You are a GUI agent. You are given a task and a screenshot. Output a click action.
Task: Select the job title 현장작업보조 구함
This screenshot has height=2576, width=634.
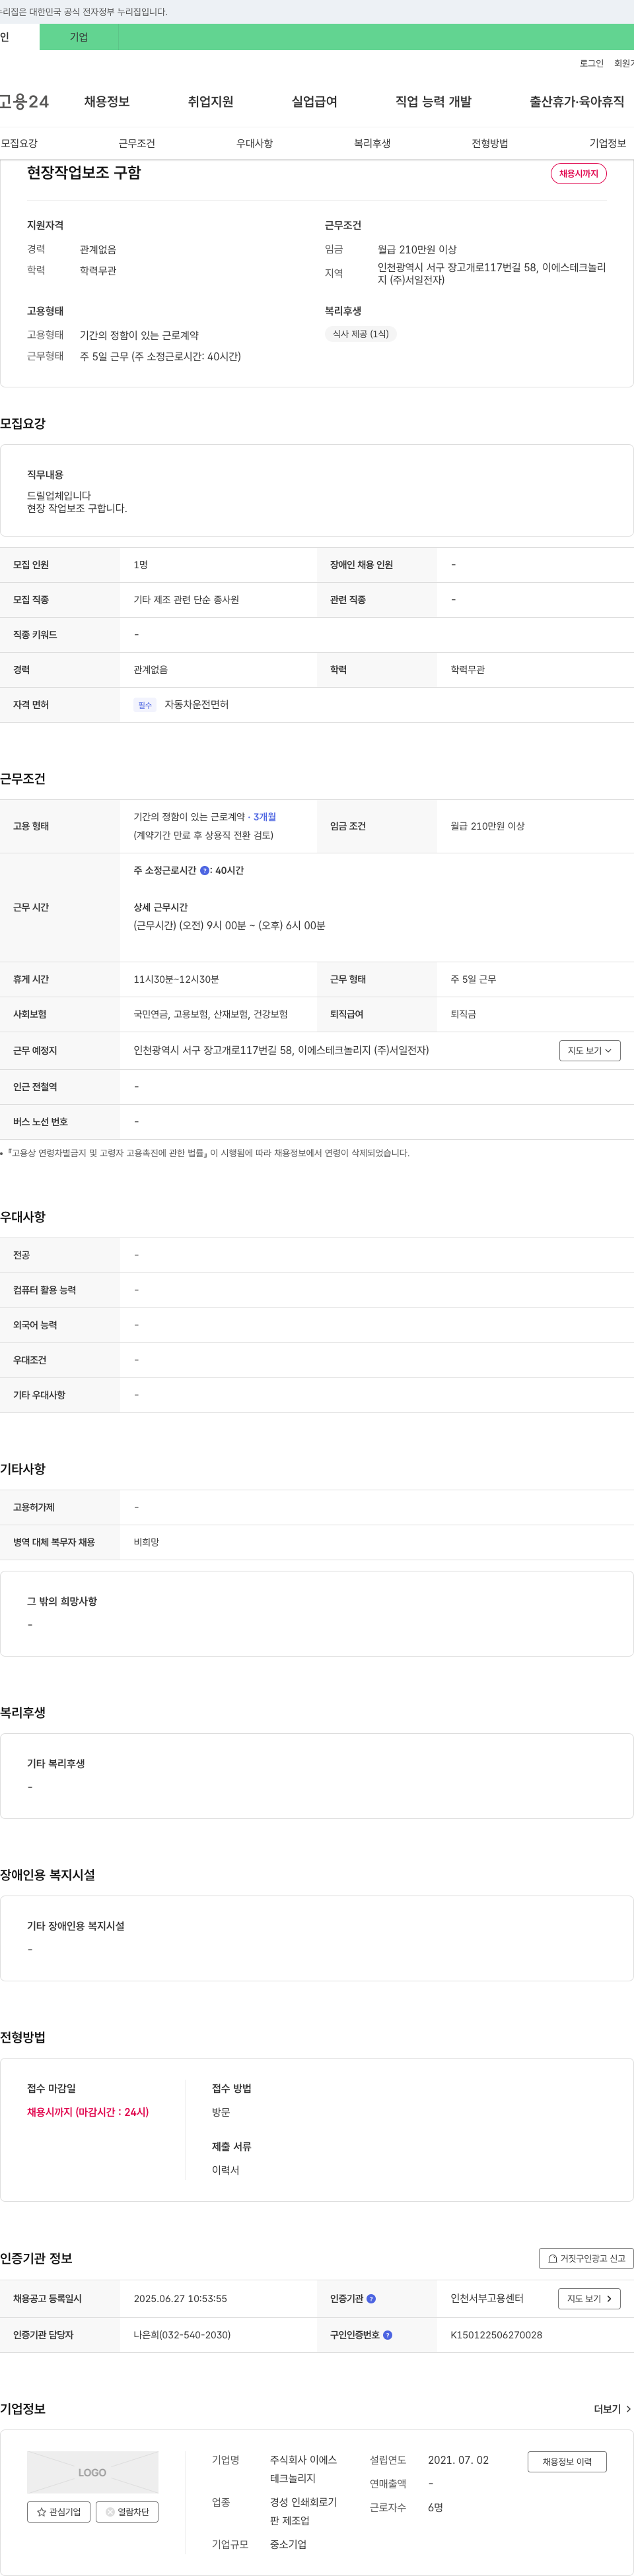(x=84, y=173)
